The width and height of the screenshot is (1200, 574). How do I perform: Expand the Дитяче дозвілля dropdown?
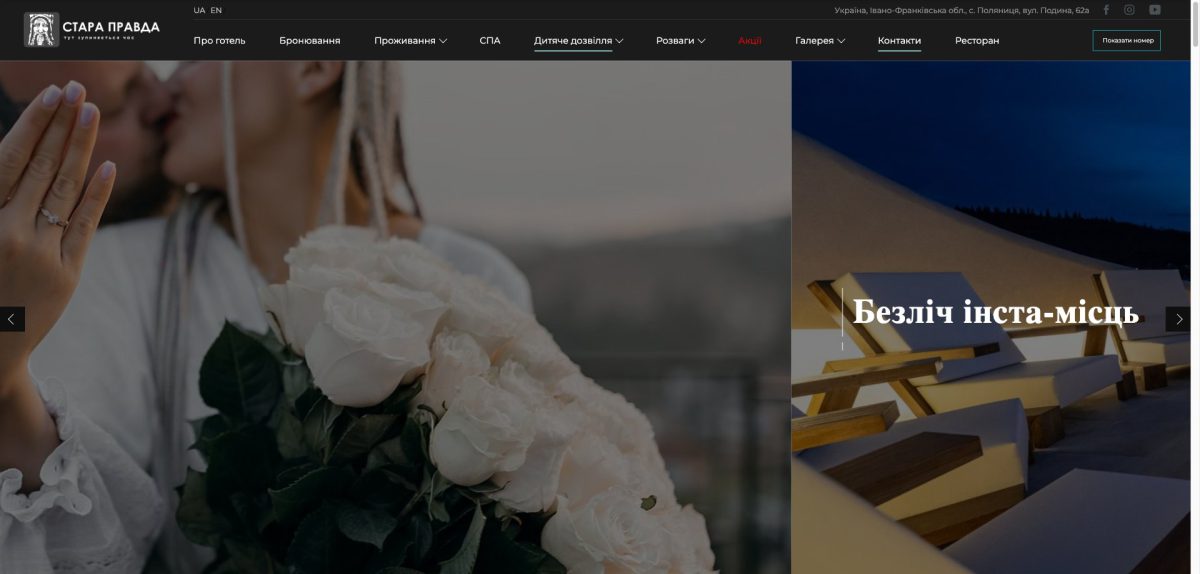tap(579, 41)
